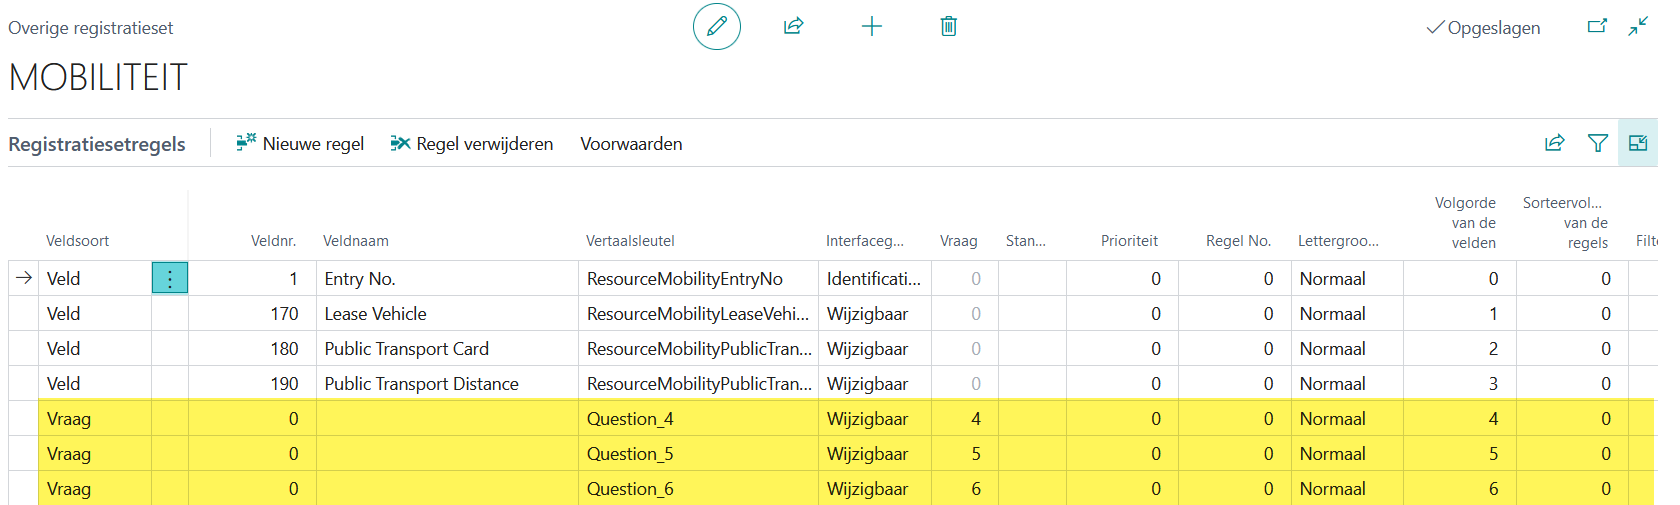The height and width of the screenshot is (505, 1680).
Task: Click the Vertaalsleutel column header
Action: coord(630,241)
